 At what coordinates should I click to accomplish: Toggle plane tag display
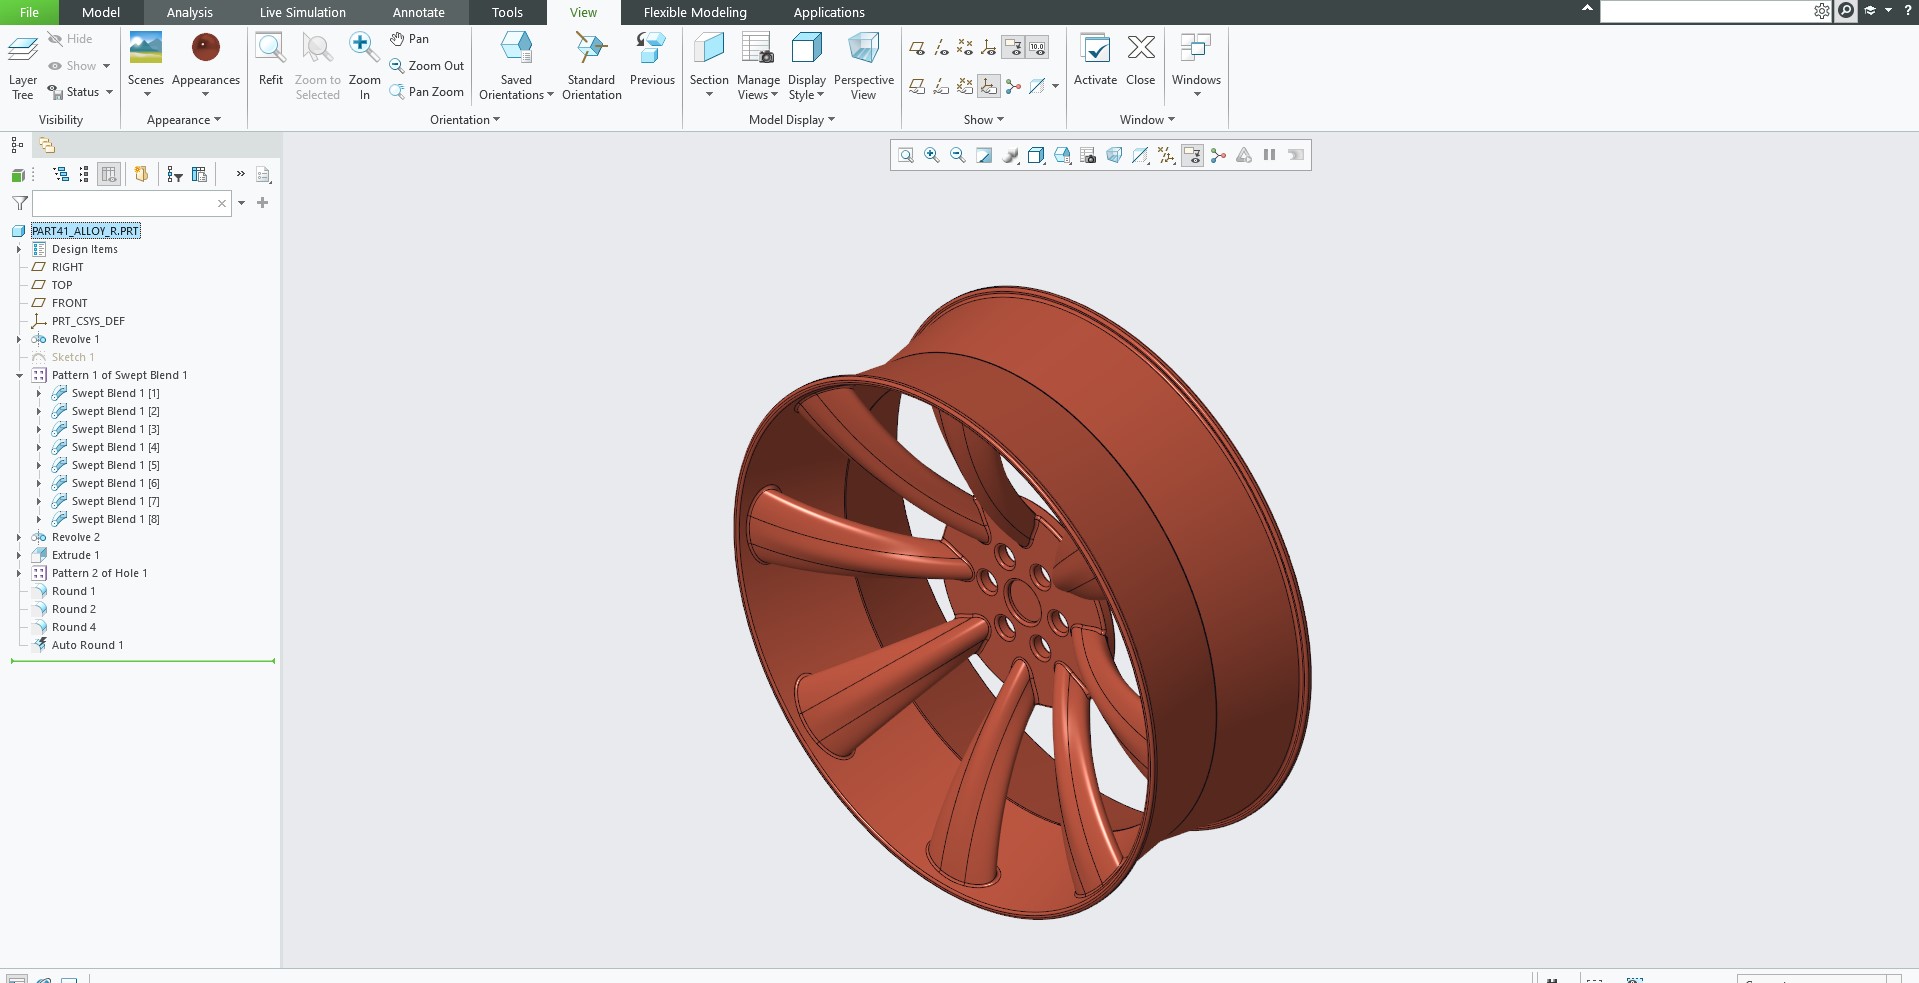pos(917,87)
